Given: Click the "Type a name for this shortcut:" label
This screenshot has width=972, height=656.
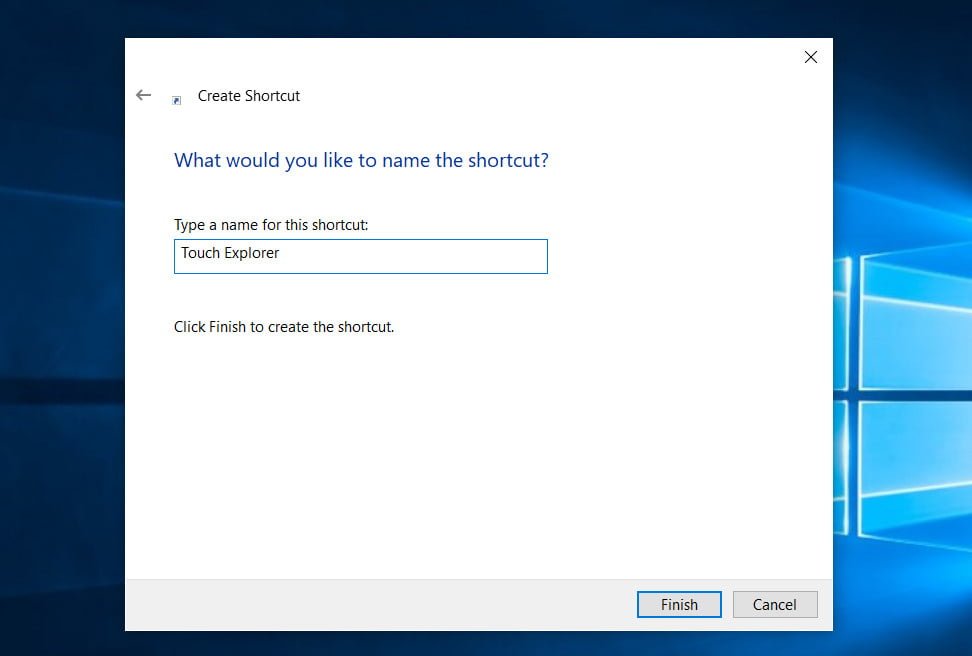Looking at the screenshot, I should (x=271, y=225).
